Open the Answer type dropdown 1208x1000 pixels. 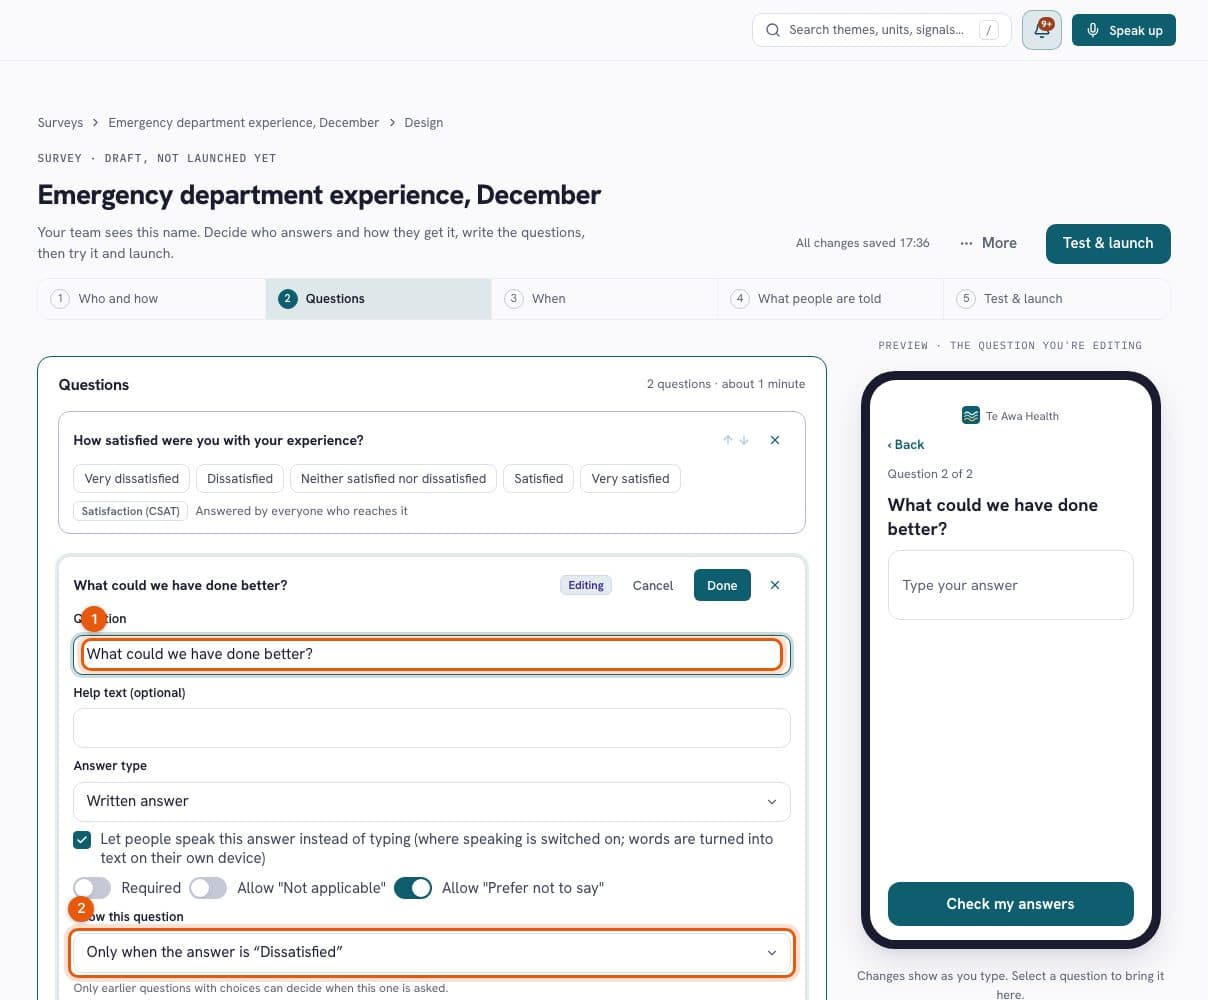pyautogui.click(x=432, y=801)
